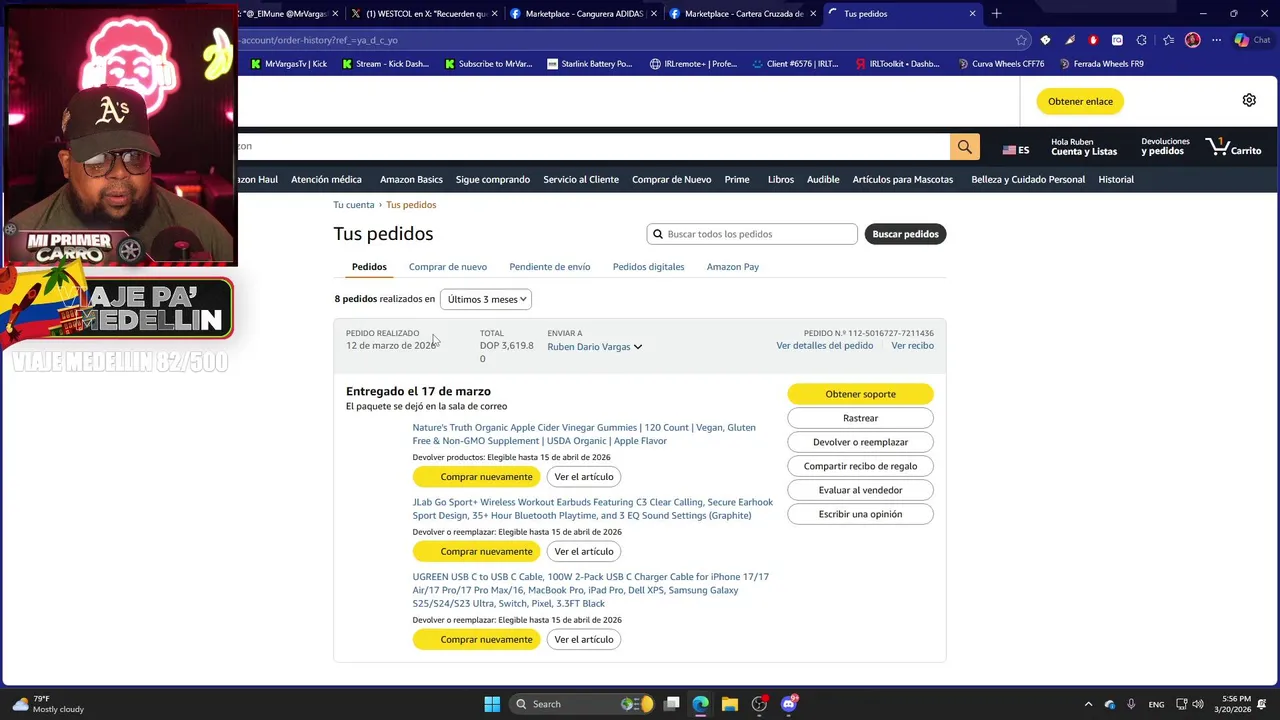Click Compartir recibo de regalo button
Image resolution: width=1280 pixels, height=720 pixels.
click(860, 466)
